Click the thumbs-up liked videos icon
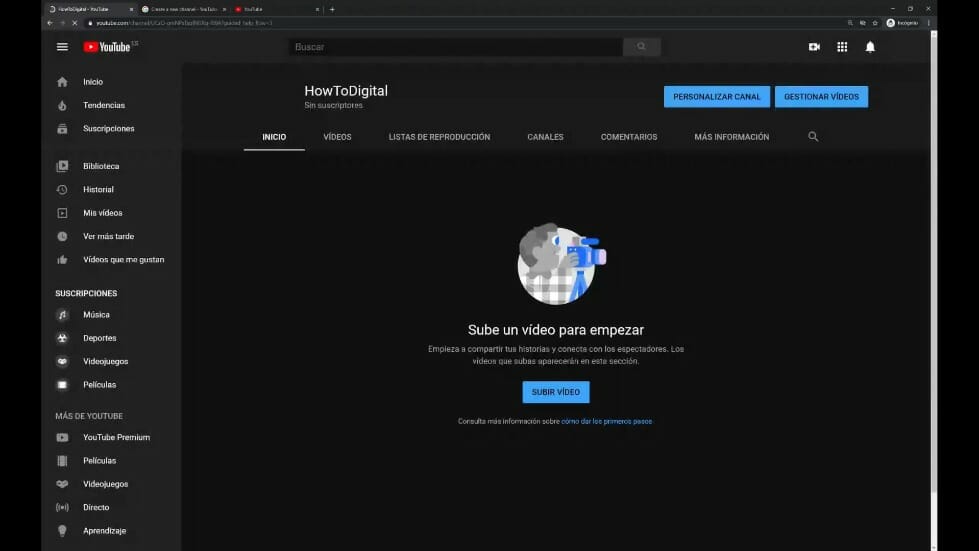This screenshot has height=551, width=979. tap(62, 260)
